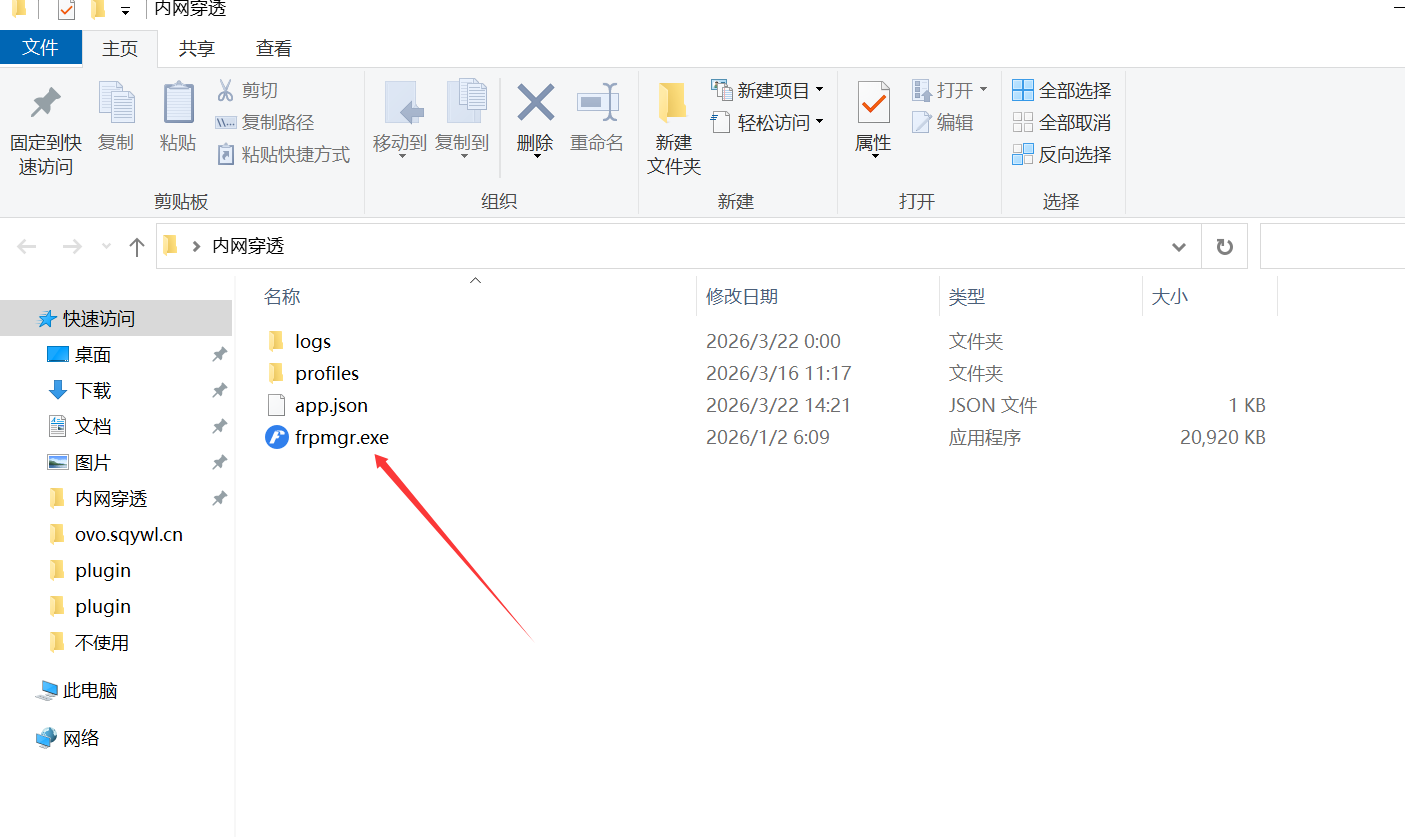This screenshot has width=1405, height=837.
Task: Click 反向选择 to invert selection
Action: (1062, 155)
